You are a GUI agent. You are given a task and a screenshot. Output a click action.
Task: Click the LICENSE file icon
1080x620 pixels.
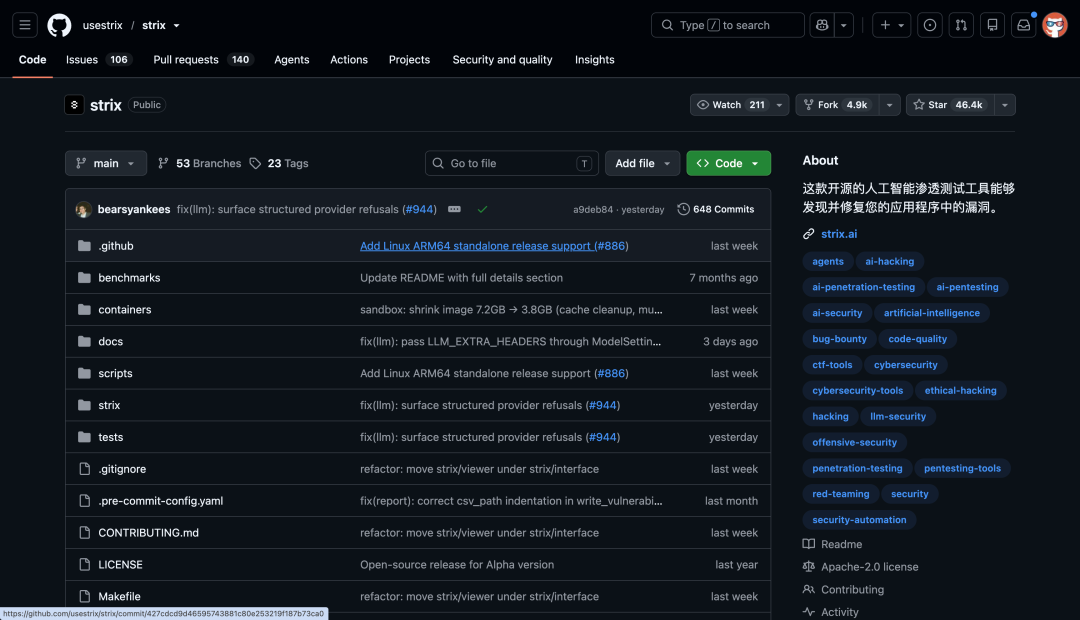[84, 564]
